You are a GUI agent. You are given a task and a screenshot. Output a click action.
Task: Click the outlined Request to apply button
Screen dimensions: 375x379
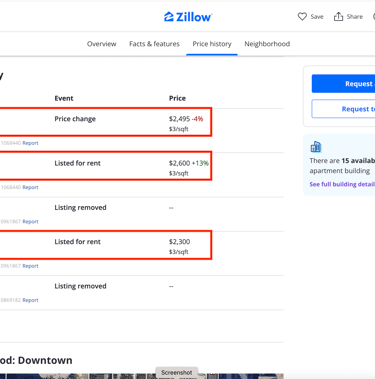(x=343, y=109)
